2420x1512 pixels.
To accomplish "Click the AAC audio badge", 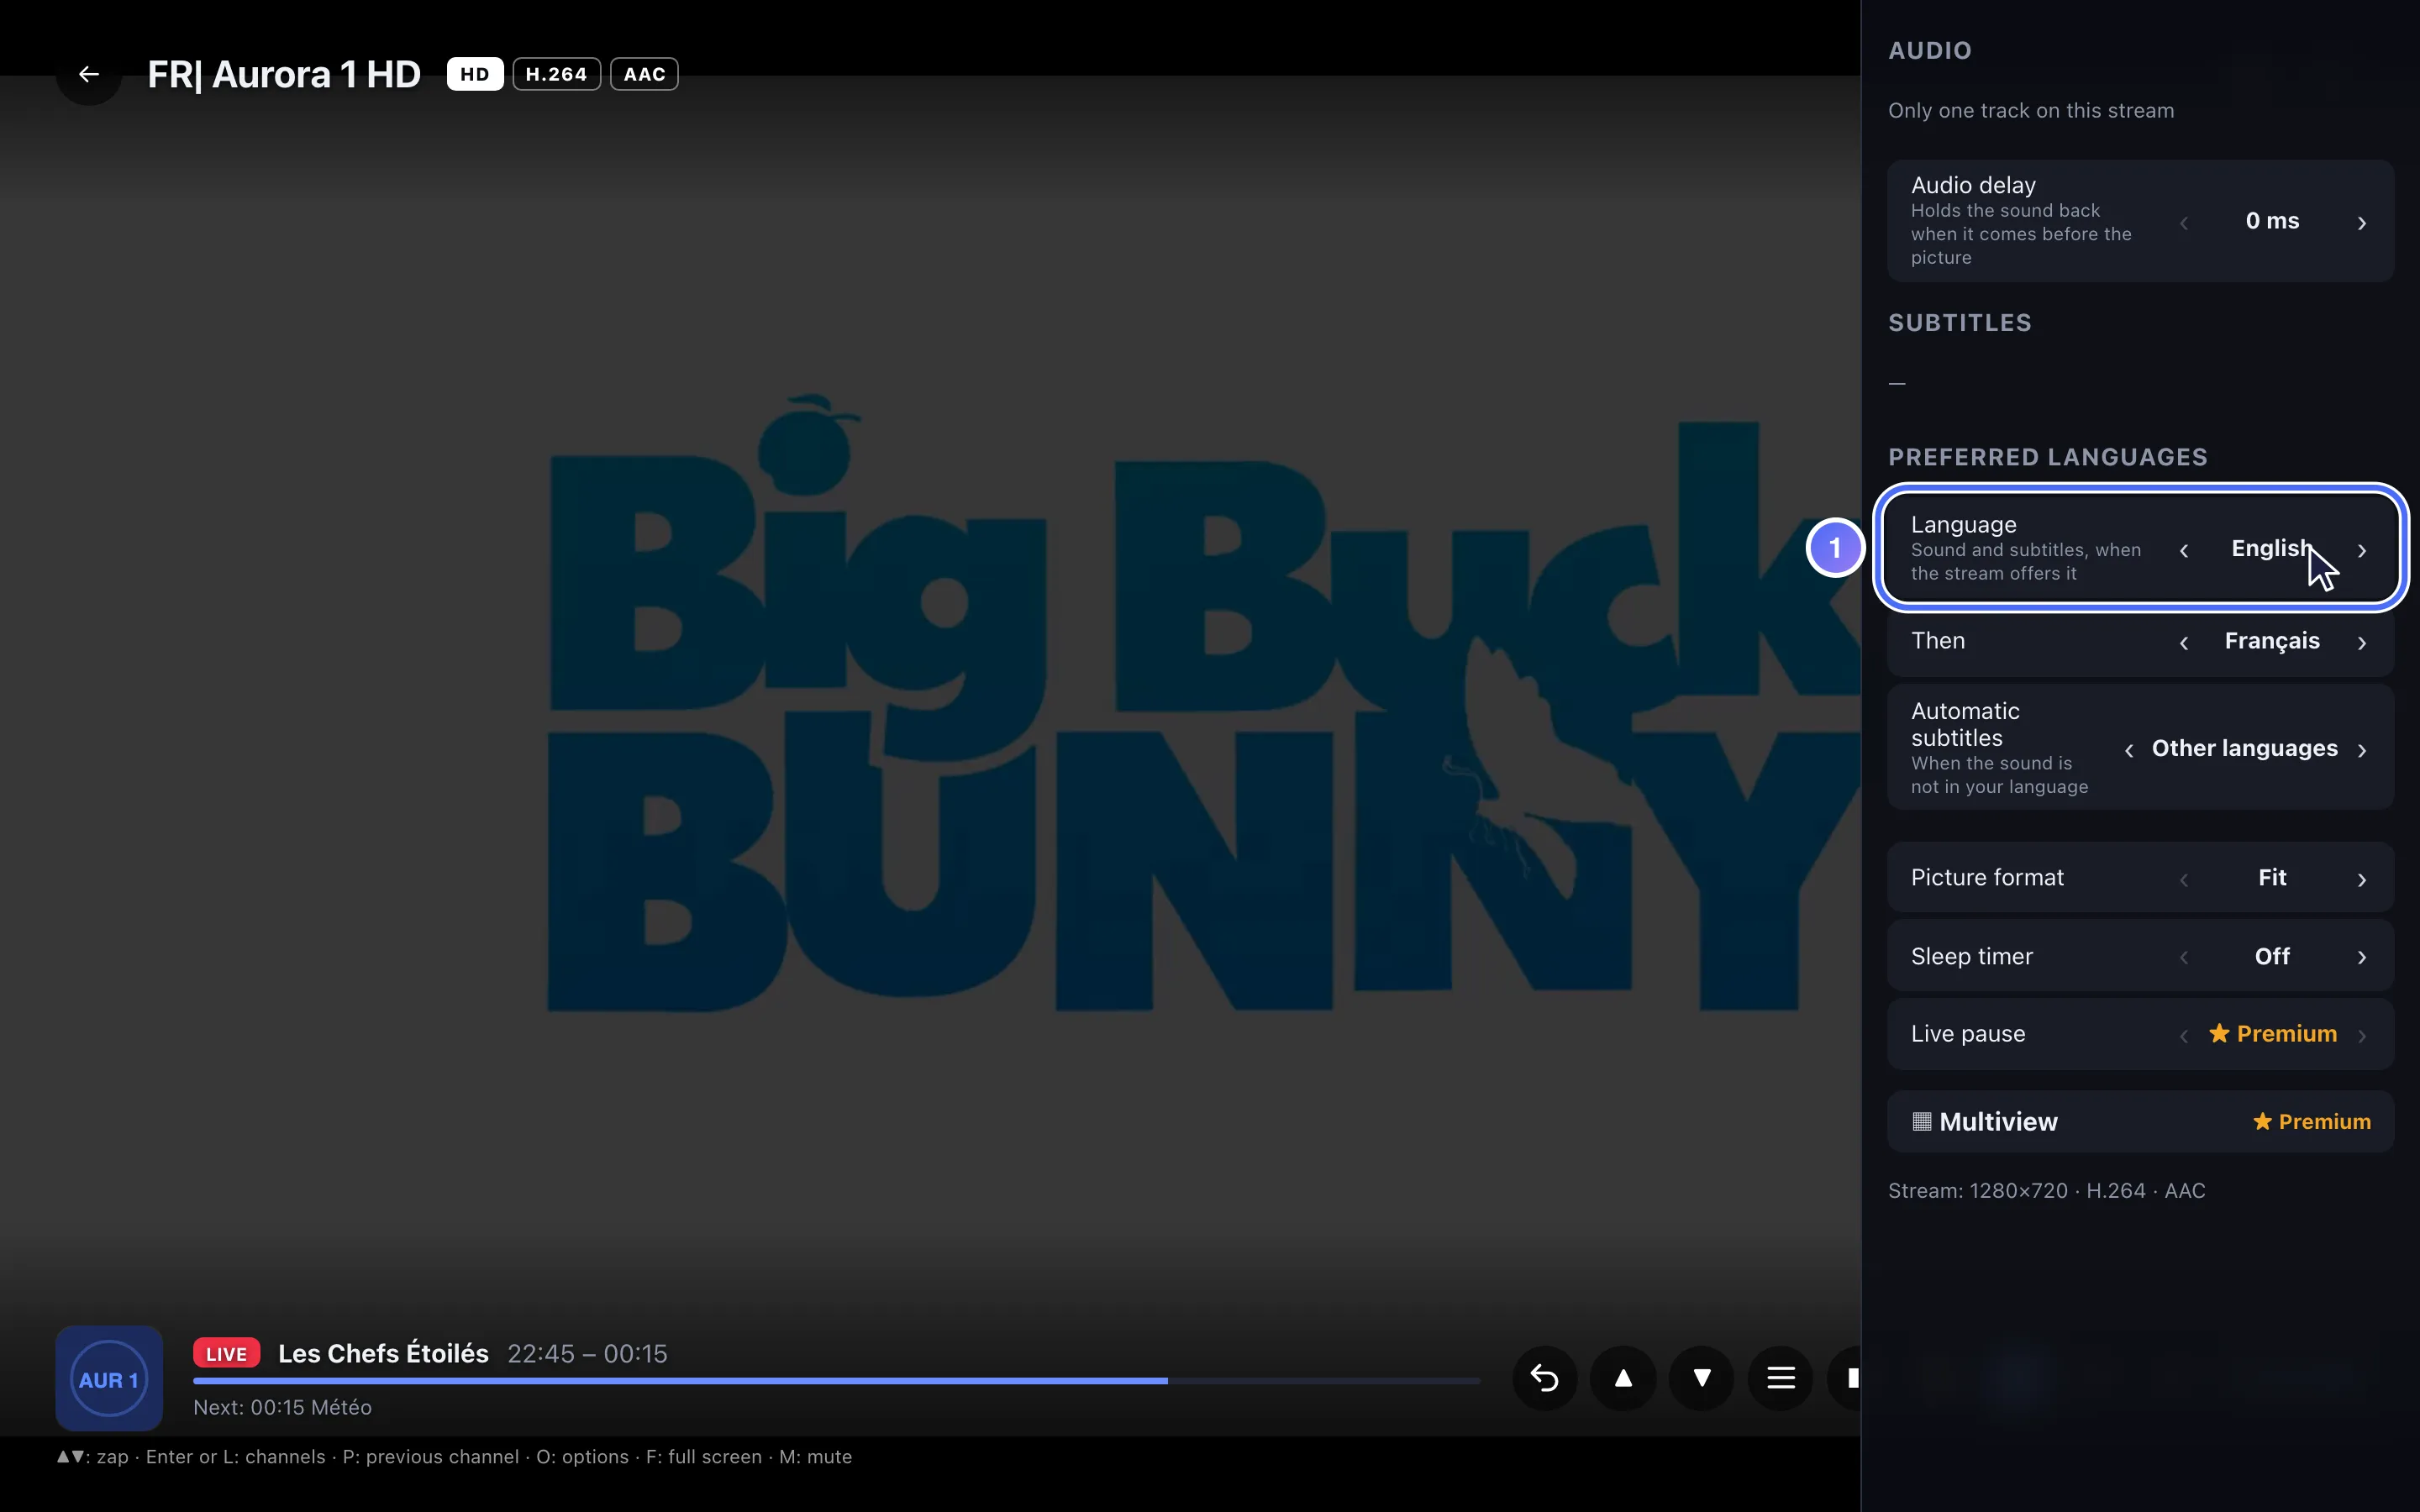I will 644,74.
